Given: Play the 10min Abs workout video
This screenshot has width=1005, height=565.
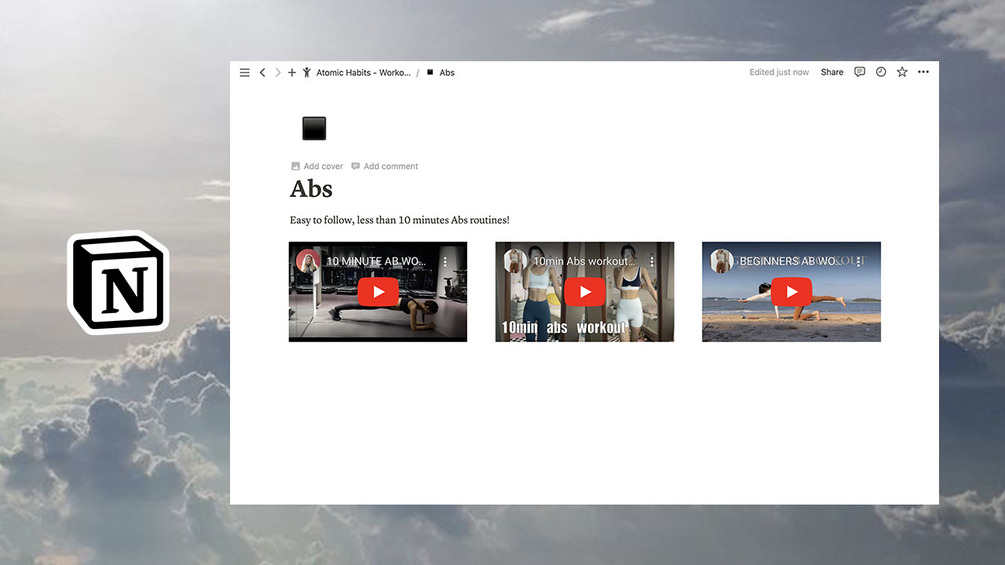Looking at the screenshot, I should 585,292.
